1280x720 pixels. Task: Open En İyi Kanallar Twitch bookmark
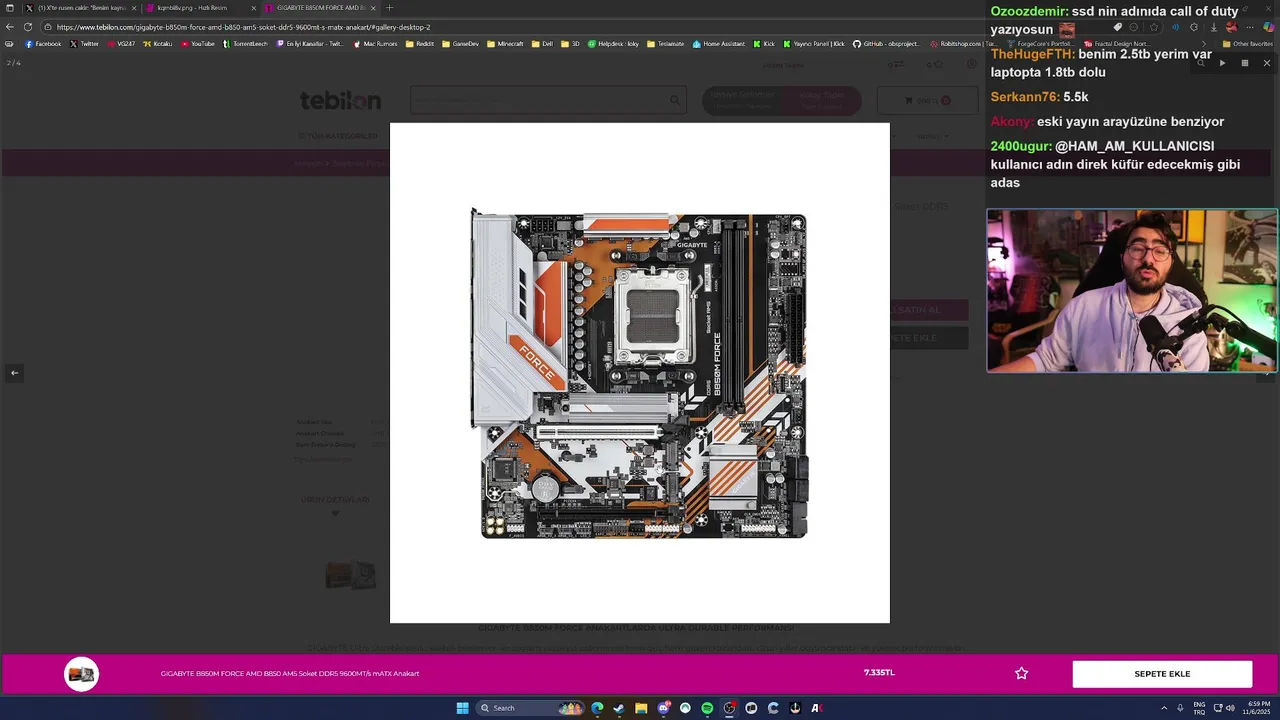tap(310, 44)
